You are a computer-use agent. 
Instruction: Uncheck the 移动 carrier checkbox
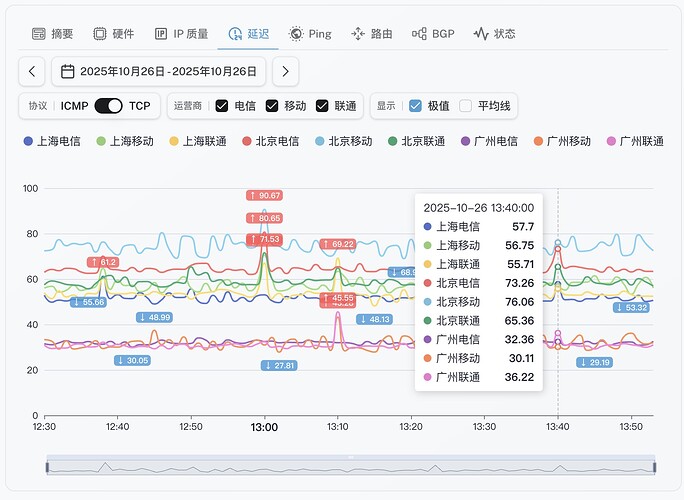pyautogui.click(x=272, y=106)
